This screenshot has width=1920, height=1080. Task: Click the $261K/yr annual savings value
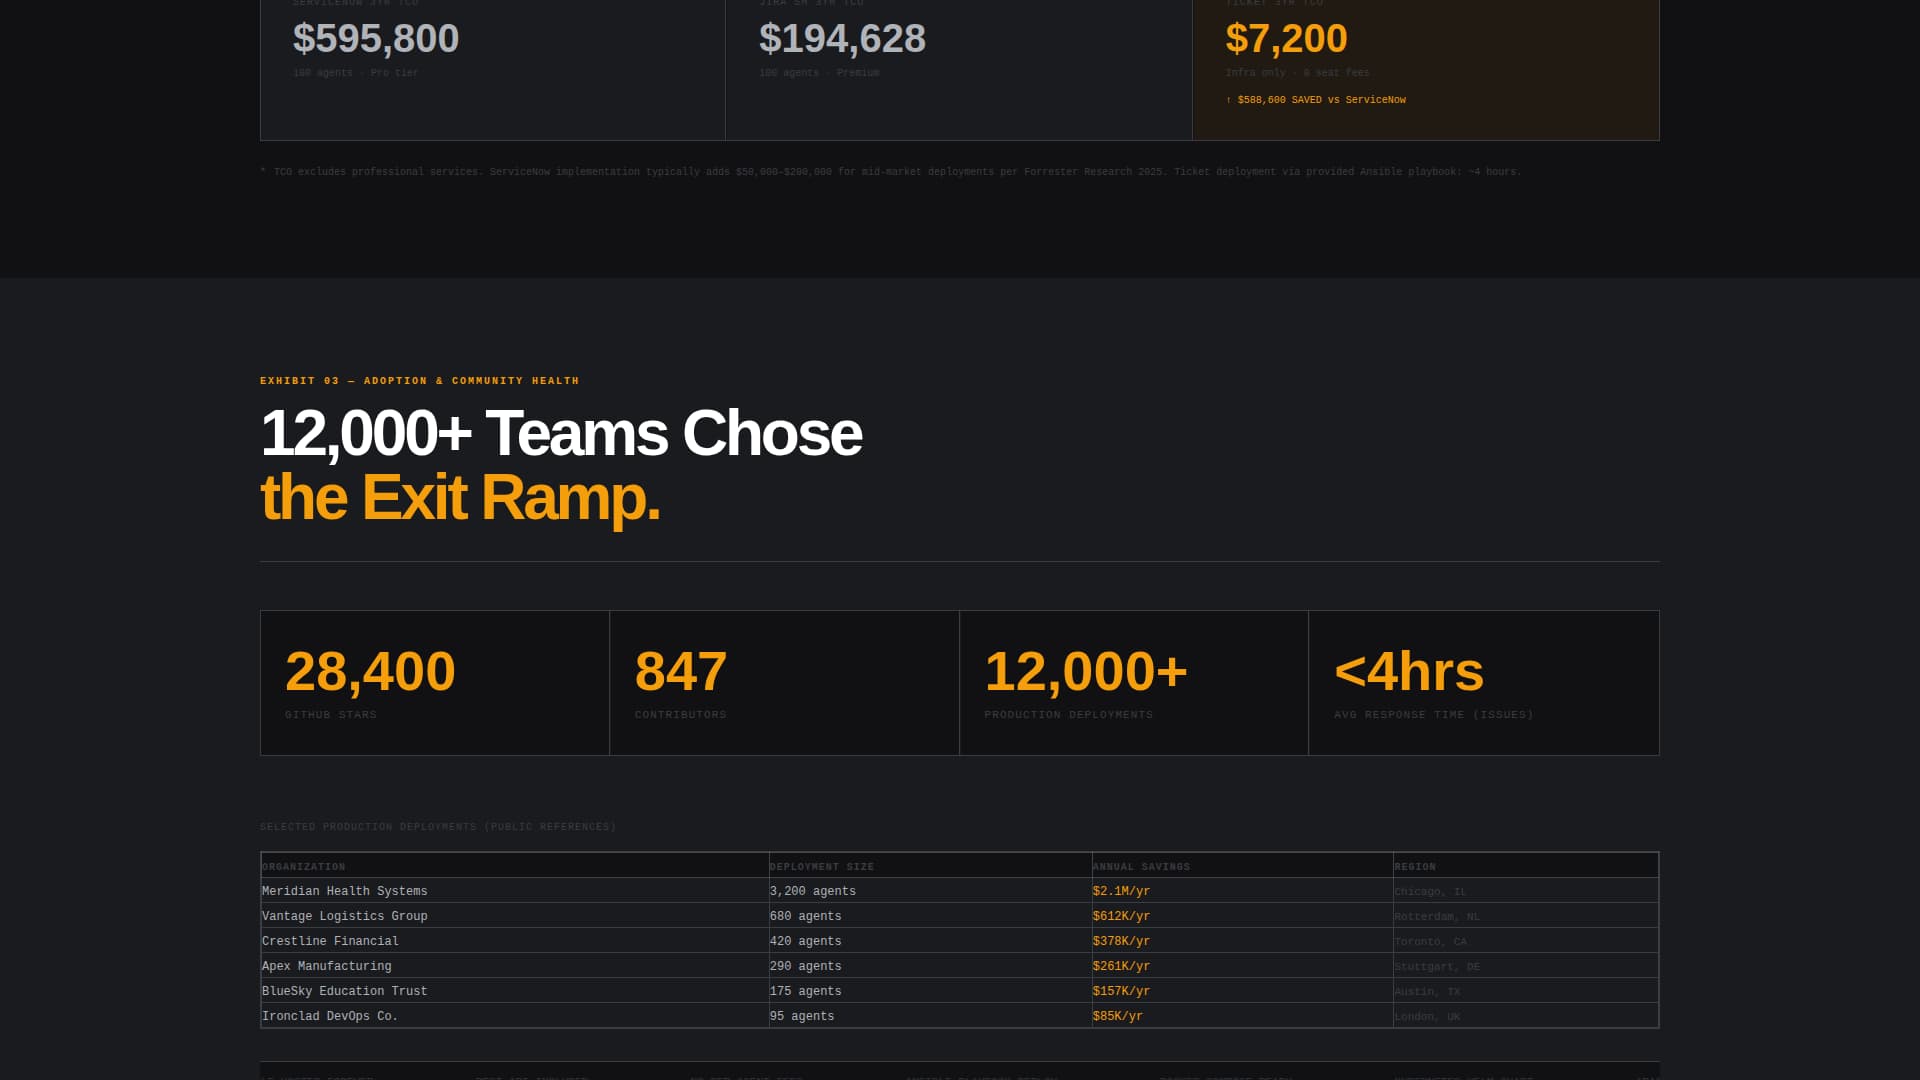1122,966
